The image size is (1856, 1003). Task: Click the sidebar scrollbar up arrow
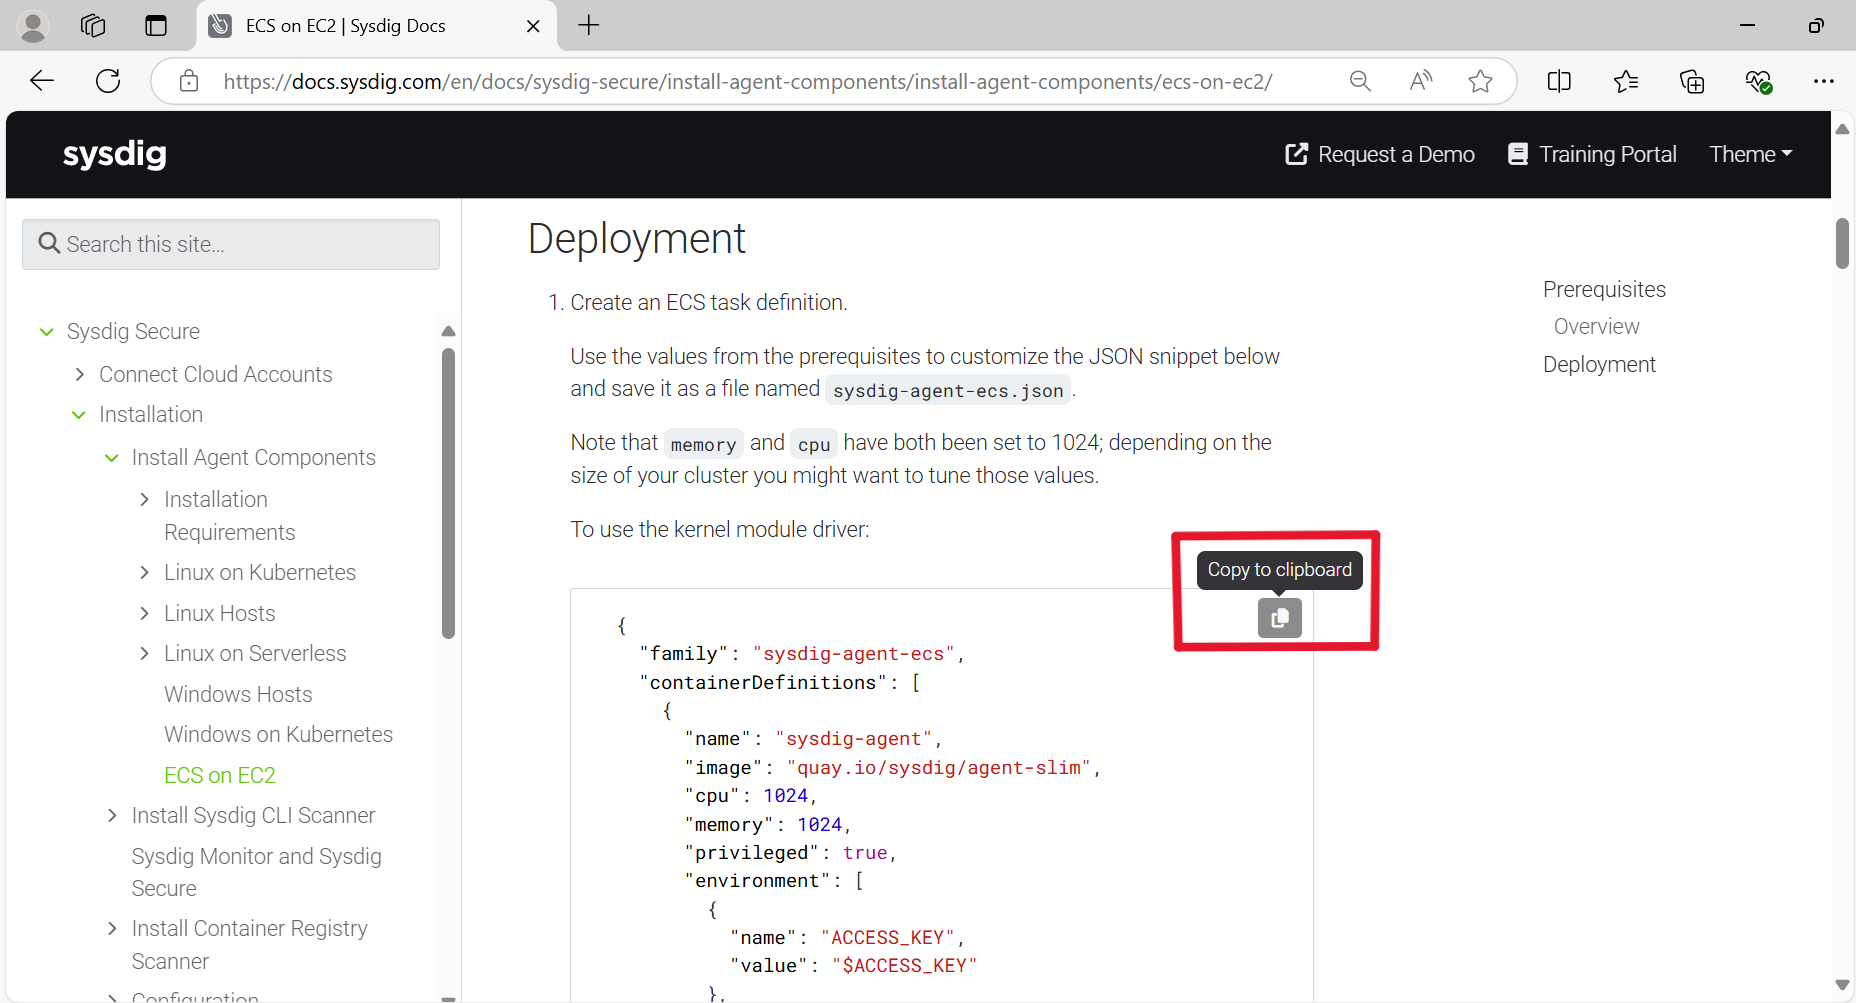tap(448, 331)
